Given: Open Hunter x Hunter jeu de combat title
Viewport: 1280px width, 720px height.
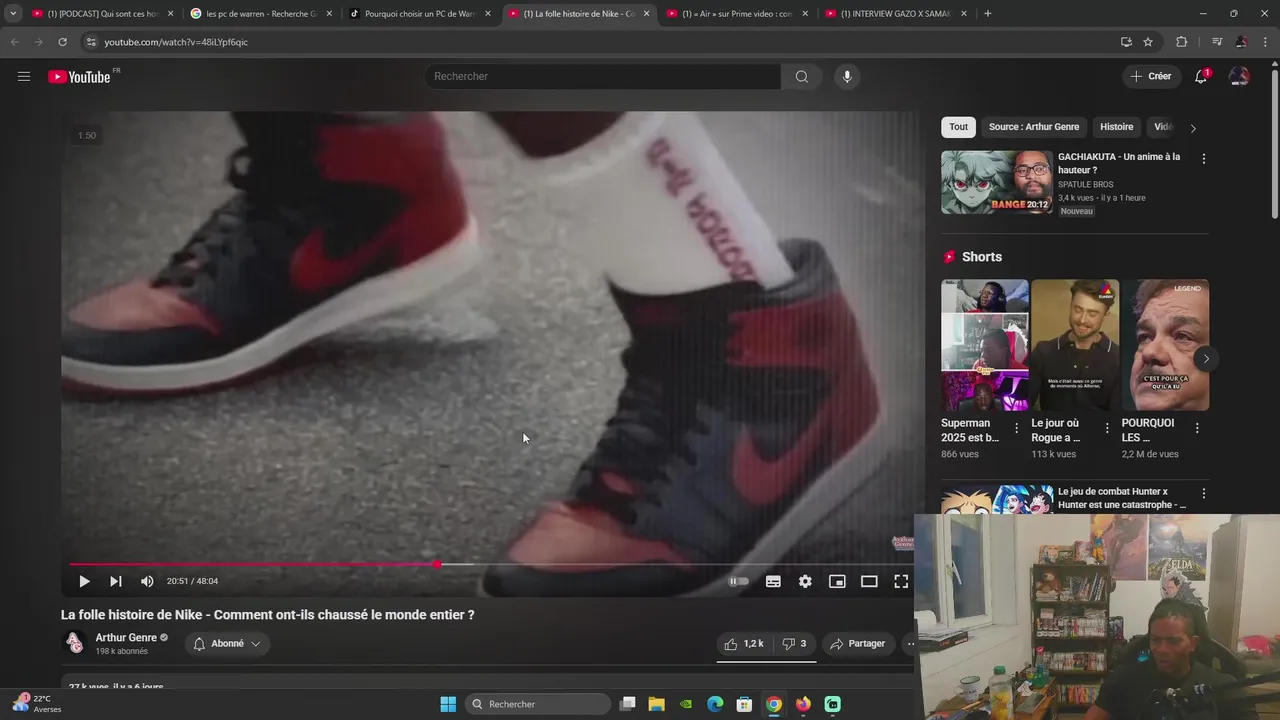Looking at the screenshot, I should [x=1122, y=498].
